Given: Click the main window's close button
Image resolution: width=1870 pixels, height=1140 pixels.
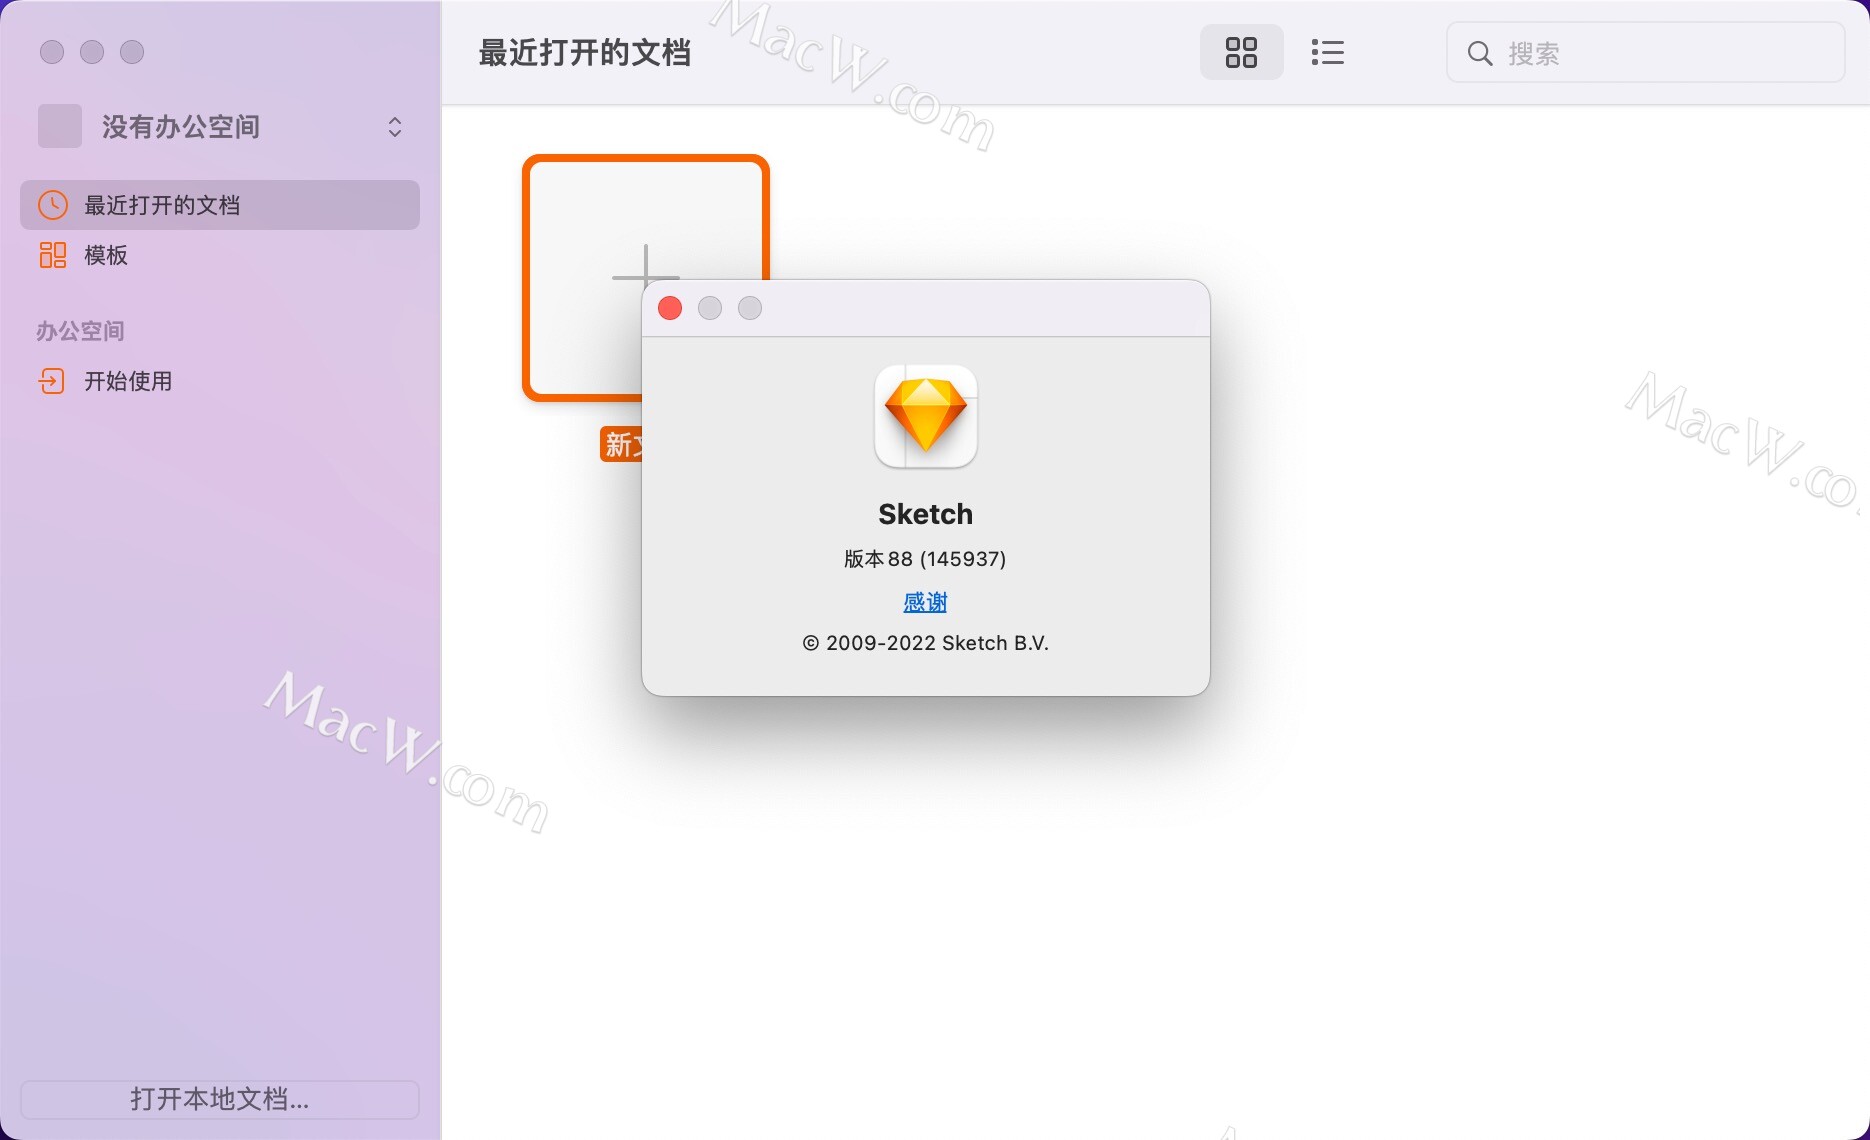Looking at the screenshot, I should (x=52, y=52).
